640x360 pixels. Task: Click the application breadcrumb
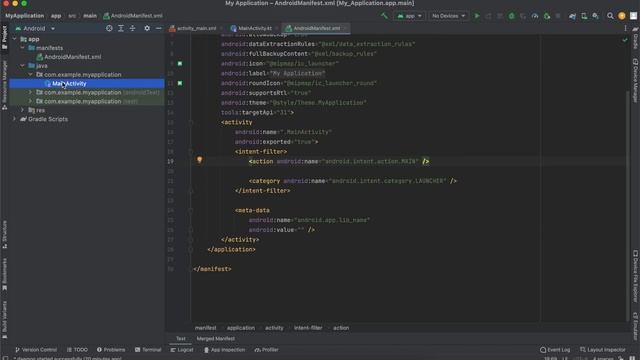click(x=240, y=328)
